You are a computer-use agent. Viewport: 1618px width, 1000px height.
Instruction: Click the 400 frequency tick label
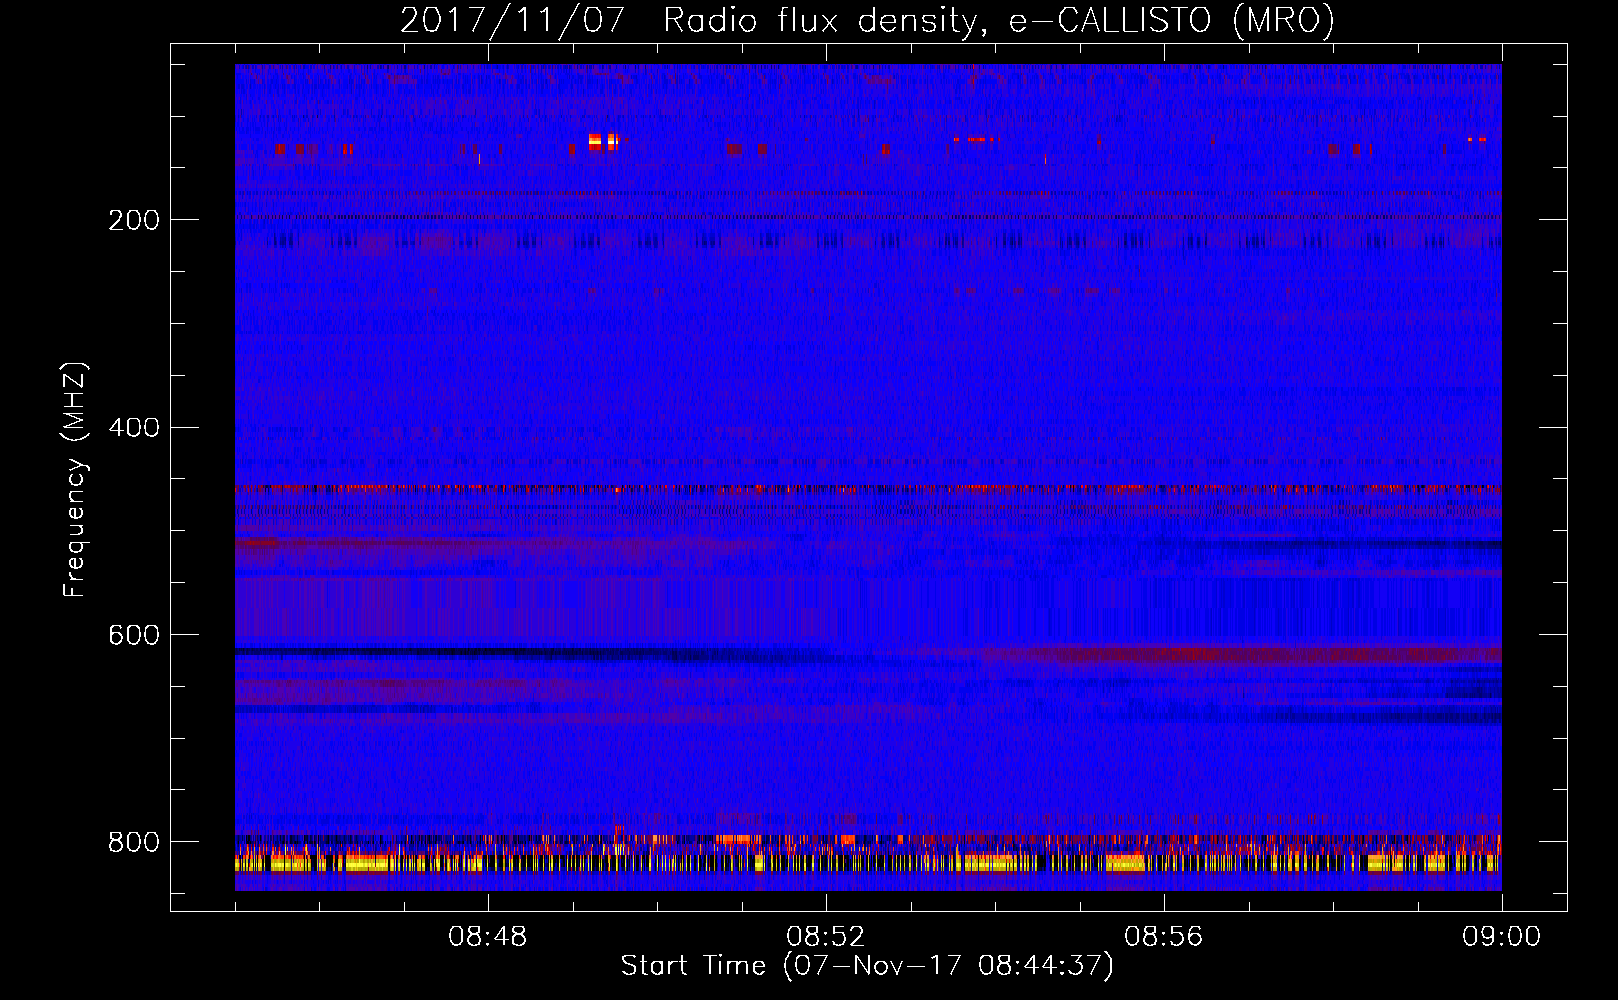(x=134, y=428)
